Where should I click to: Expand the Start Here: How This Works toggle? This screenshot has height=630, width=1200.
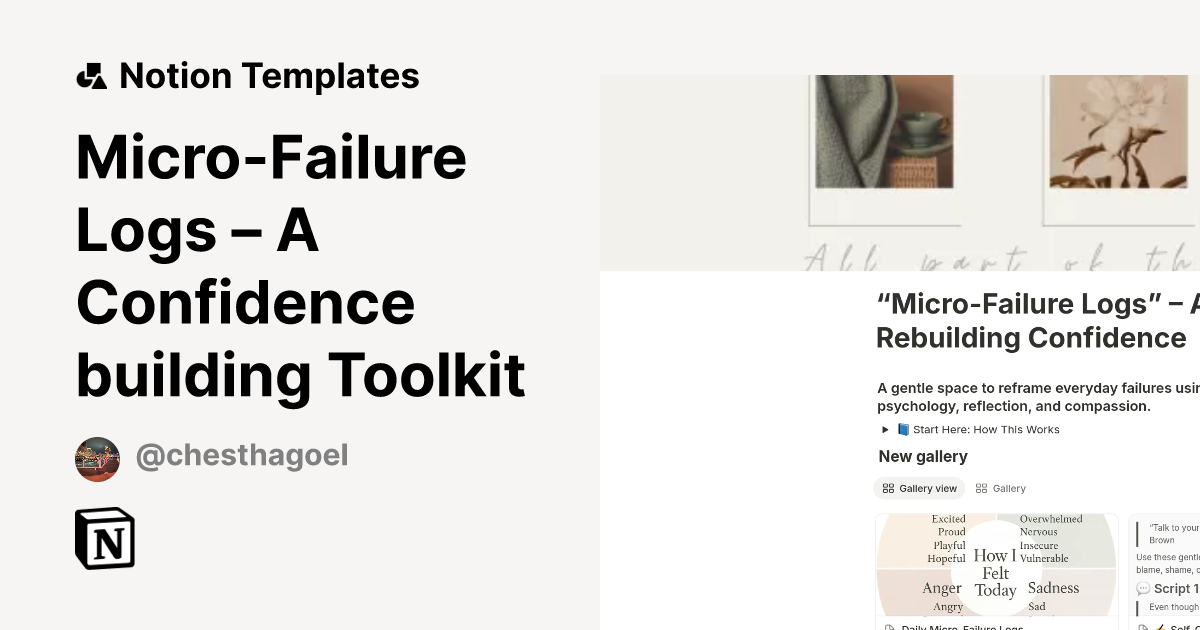pos(884,429)
